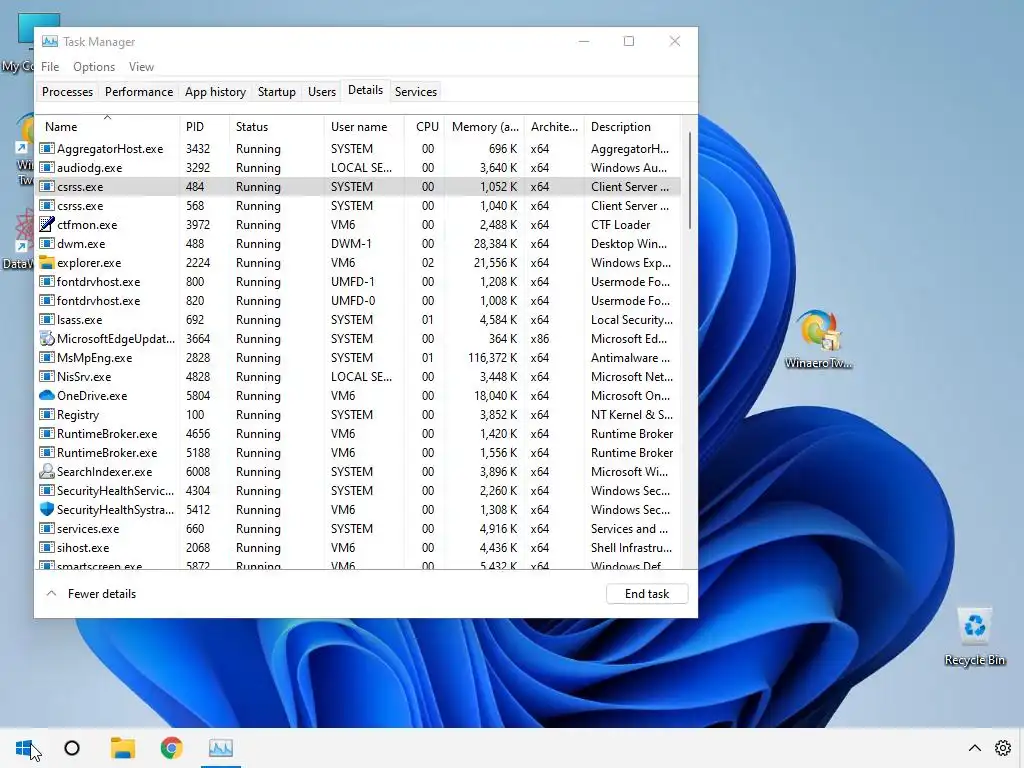Image resolution: width=1024 pixels, height=768 pixels.
Task: Sort by the Description column header
Action: click(x=632, y=127)
